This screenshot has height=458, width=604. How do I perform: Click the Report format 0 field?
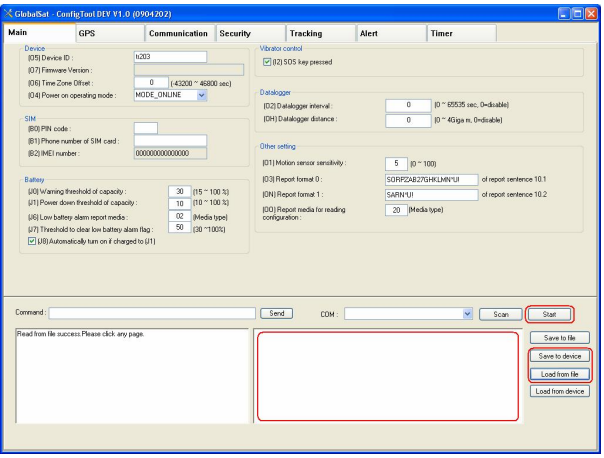[x=431, y=180]
